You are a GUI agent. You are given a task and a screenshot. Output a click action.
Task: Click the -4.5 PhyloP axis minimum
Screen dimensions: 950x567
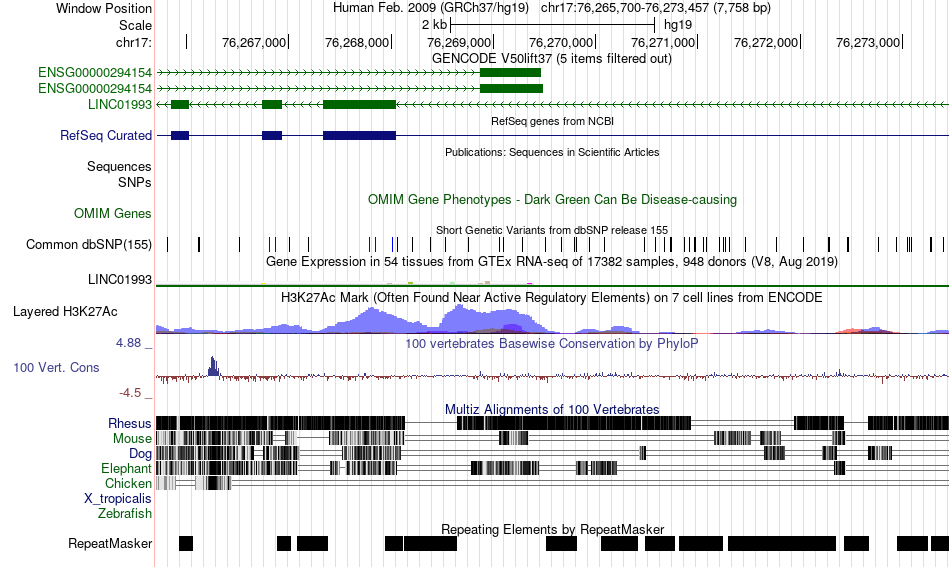[130, 393]
